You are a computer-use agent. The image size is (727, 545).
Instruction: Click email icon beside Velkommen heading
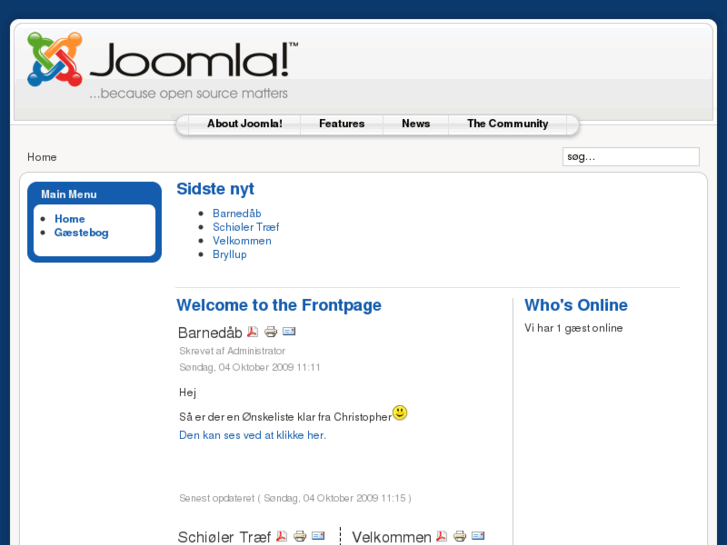[478, 536]
